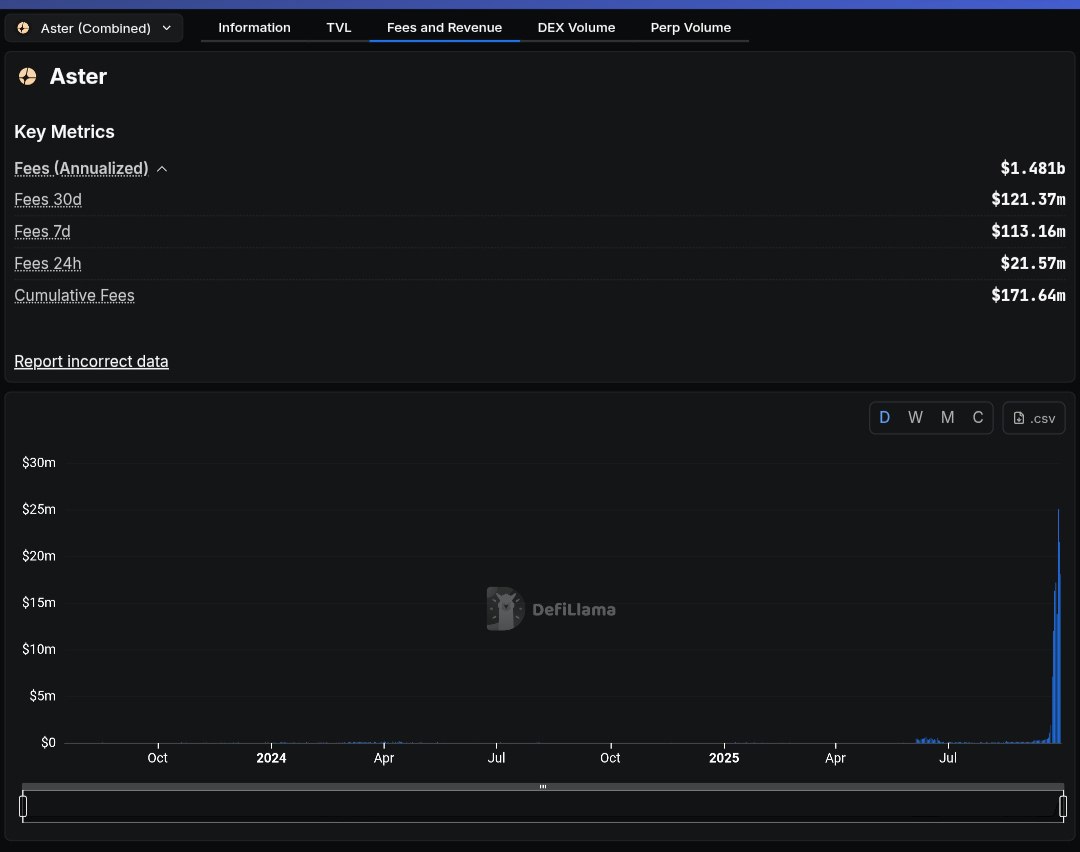Open the Aster (Combined) protocol dropdown
Image resolution: width=1080 pixels, height=852 pixels.
pos(94,28)
